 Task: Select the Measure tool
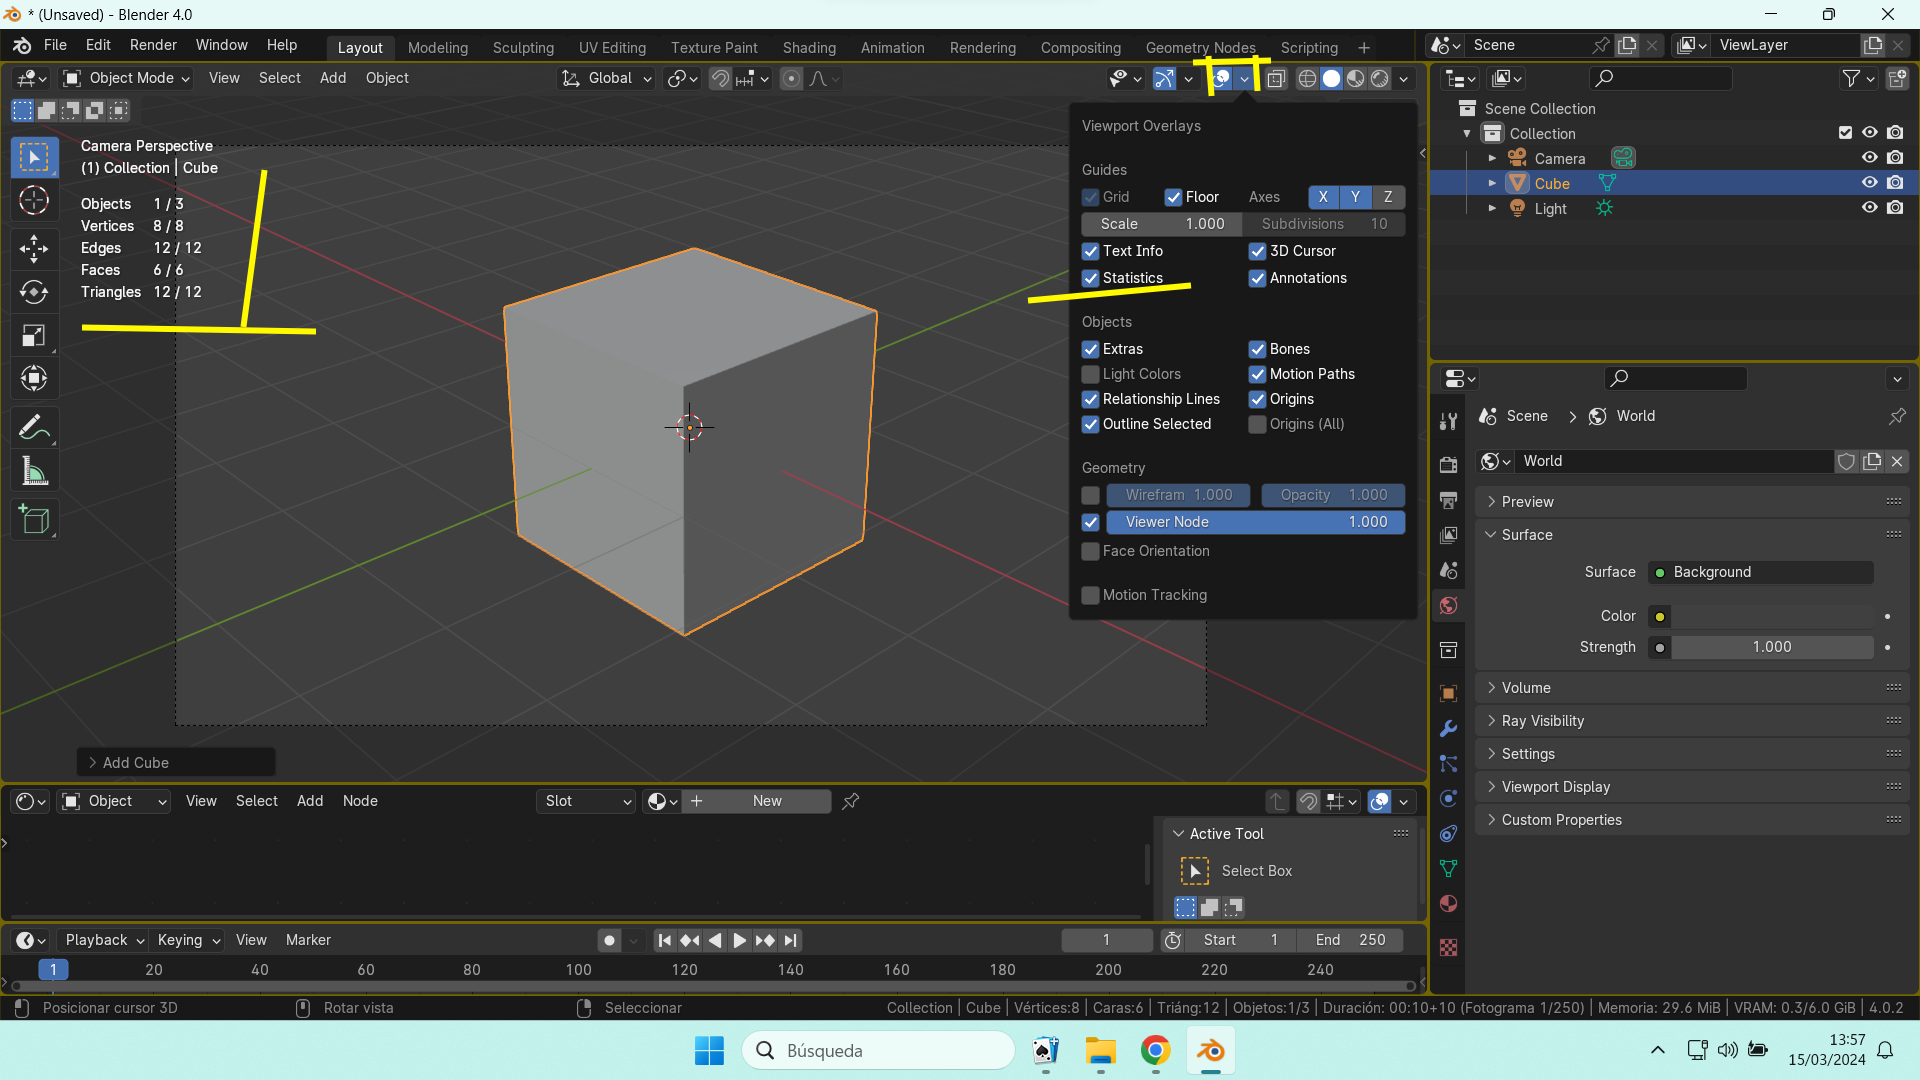click(34, 472)
